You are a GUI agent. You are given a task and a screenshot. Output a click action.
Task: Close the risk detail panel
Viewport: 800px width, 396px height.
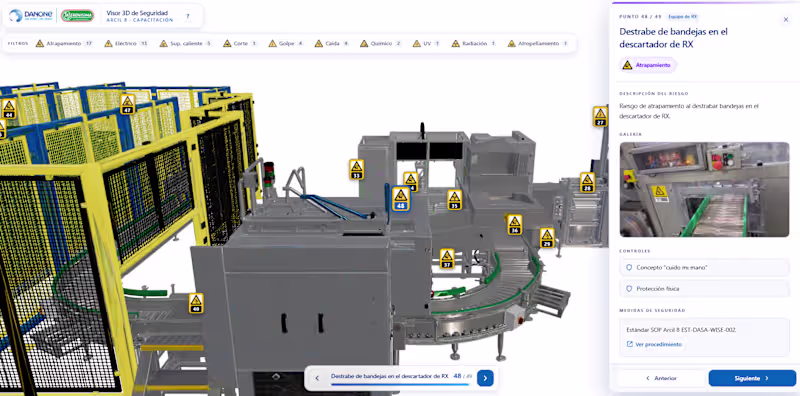point(786,19)
